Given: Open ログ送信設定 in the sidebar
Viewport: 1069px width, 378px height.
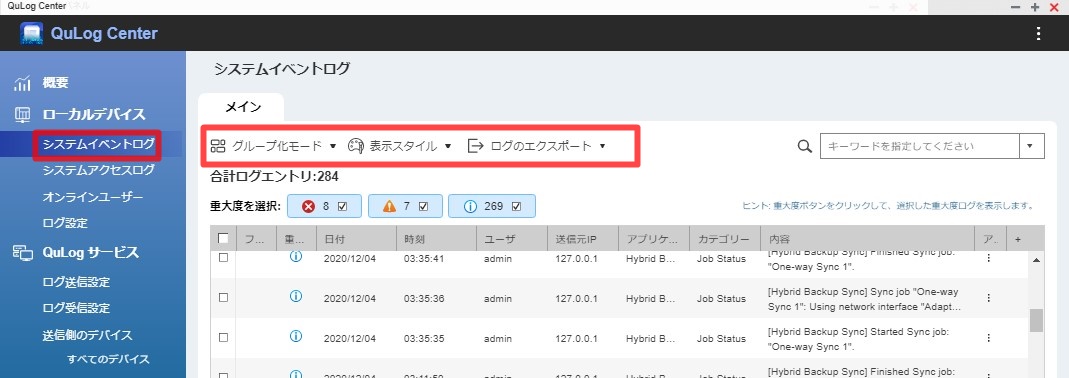Looking at the screenshot, I should (x=76, y=282).
